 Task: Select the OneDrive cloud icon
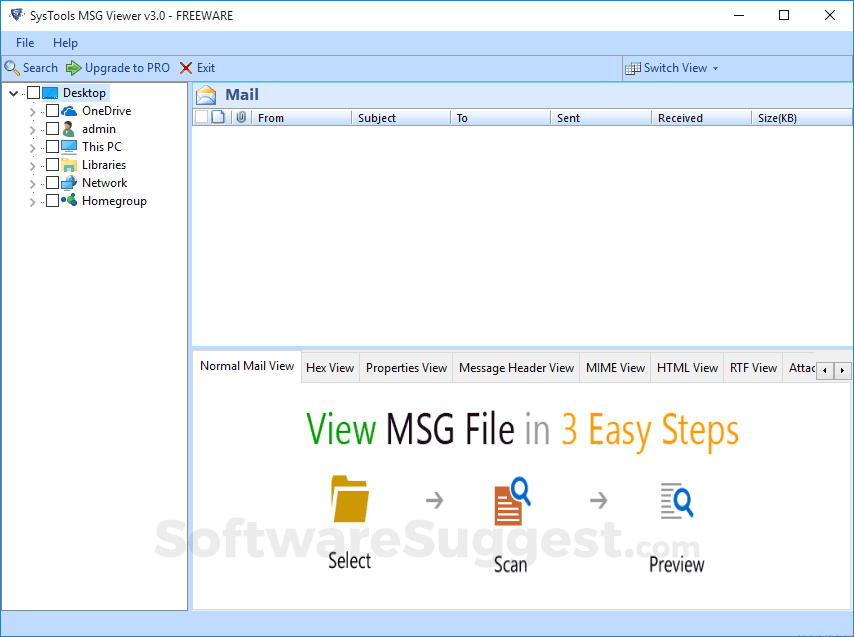[70, 110]
